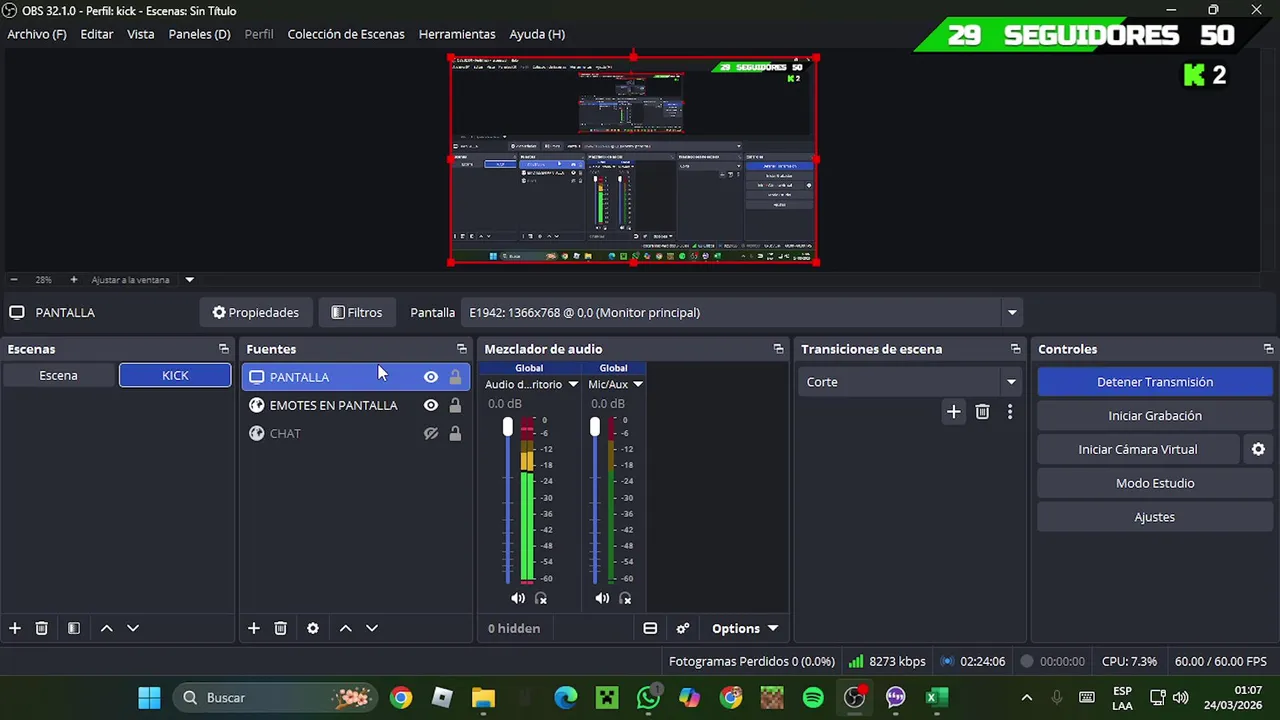
Task: Open the Paneles menu
Action: click(199, 34)
